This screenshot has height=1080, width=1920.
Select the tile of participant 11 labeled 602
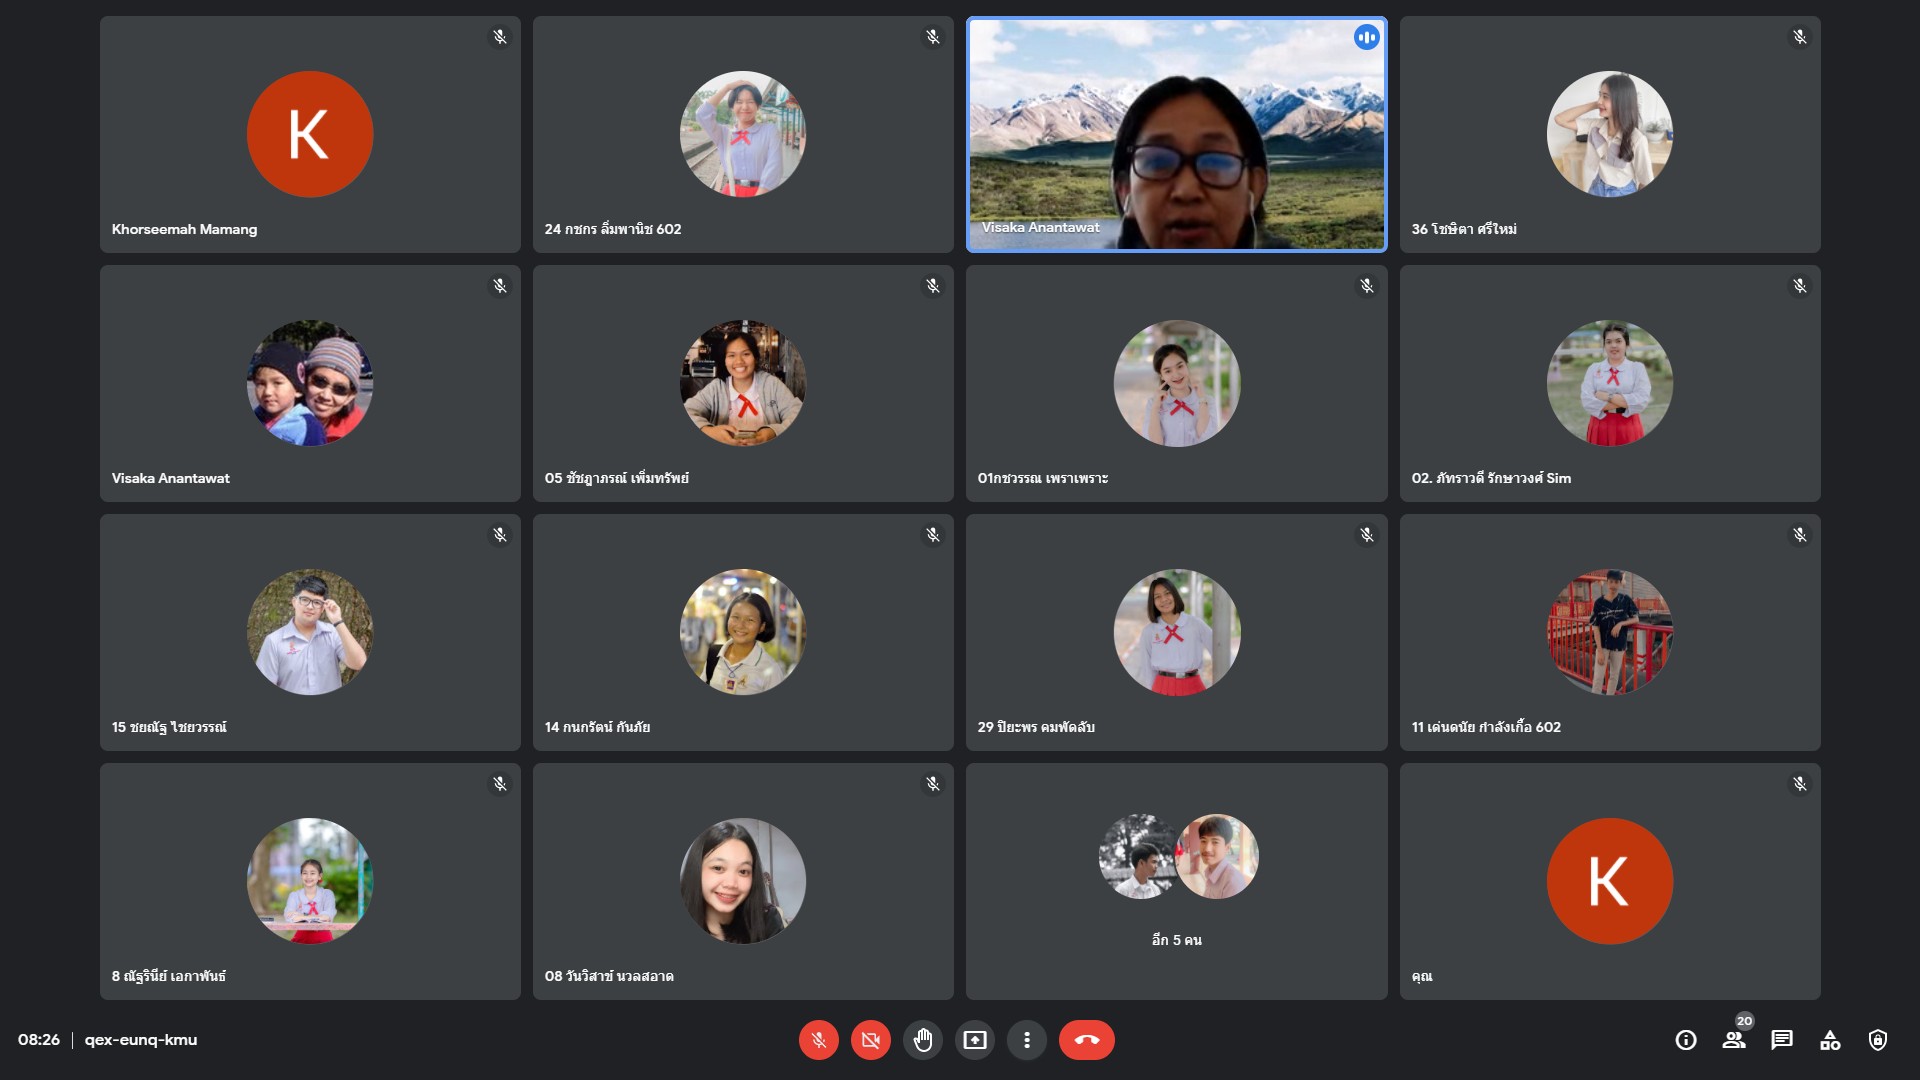1609,632
